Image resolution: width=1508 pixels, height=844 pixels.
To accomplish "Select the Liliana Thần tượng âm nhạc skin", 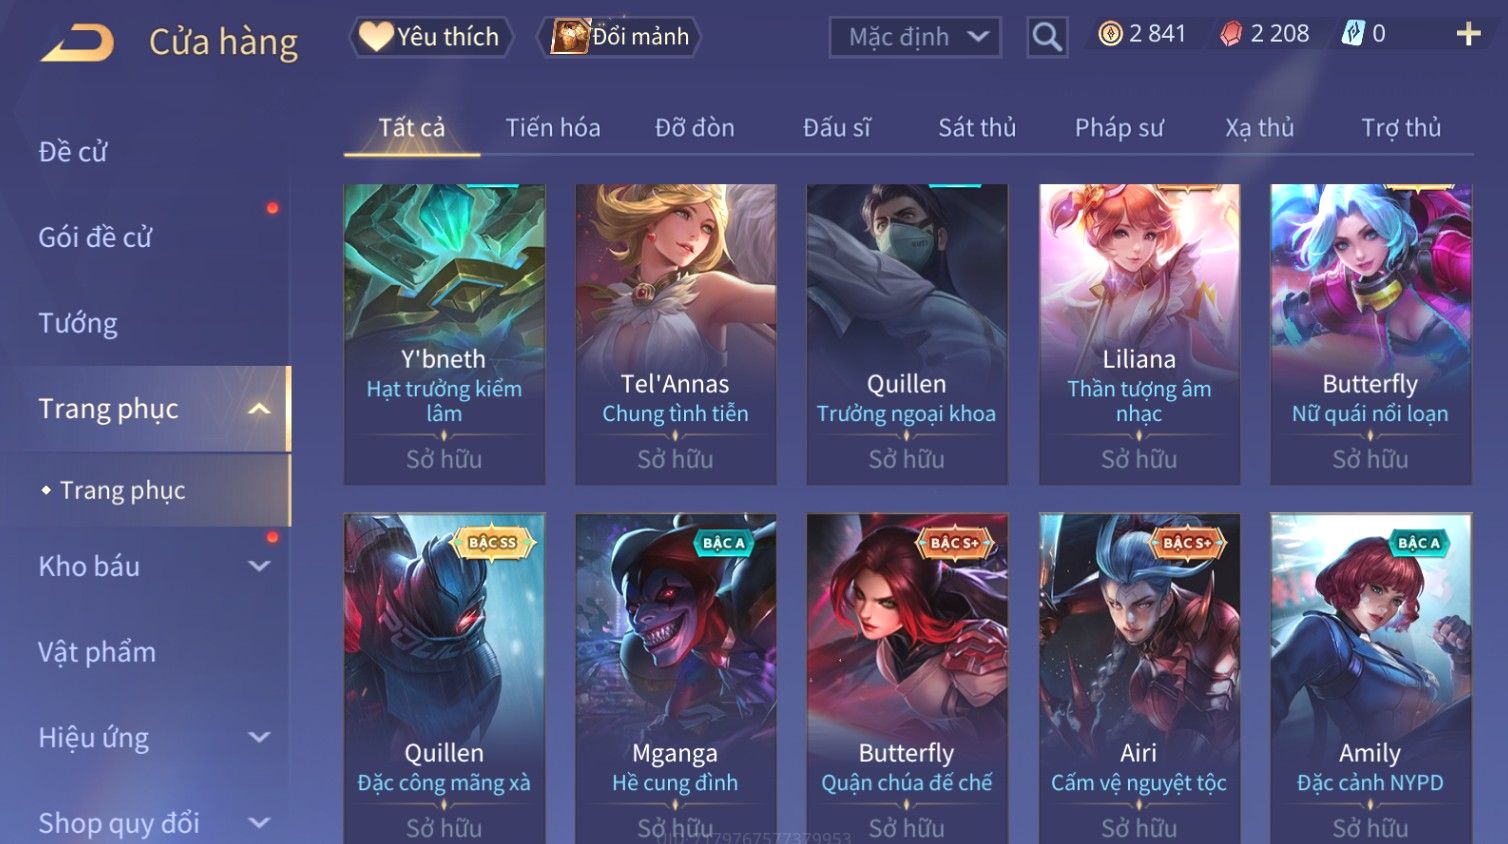I will 1139,334.
